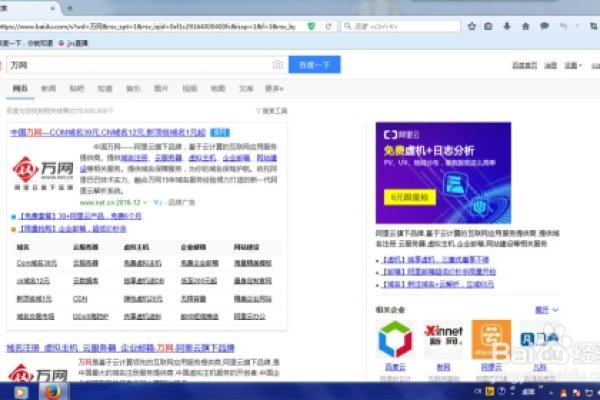Open the cn域名12元 link in the table
600x400 pixels.
[x=33, y=281]
